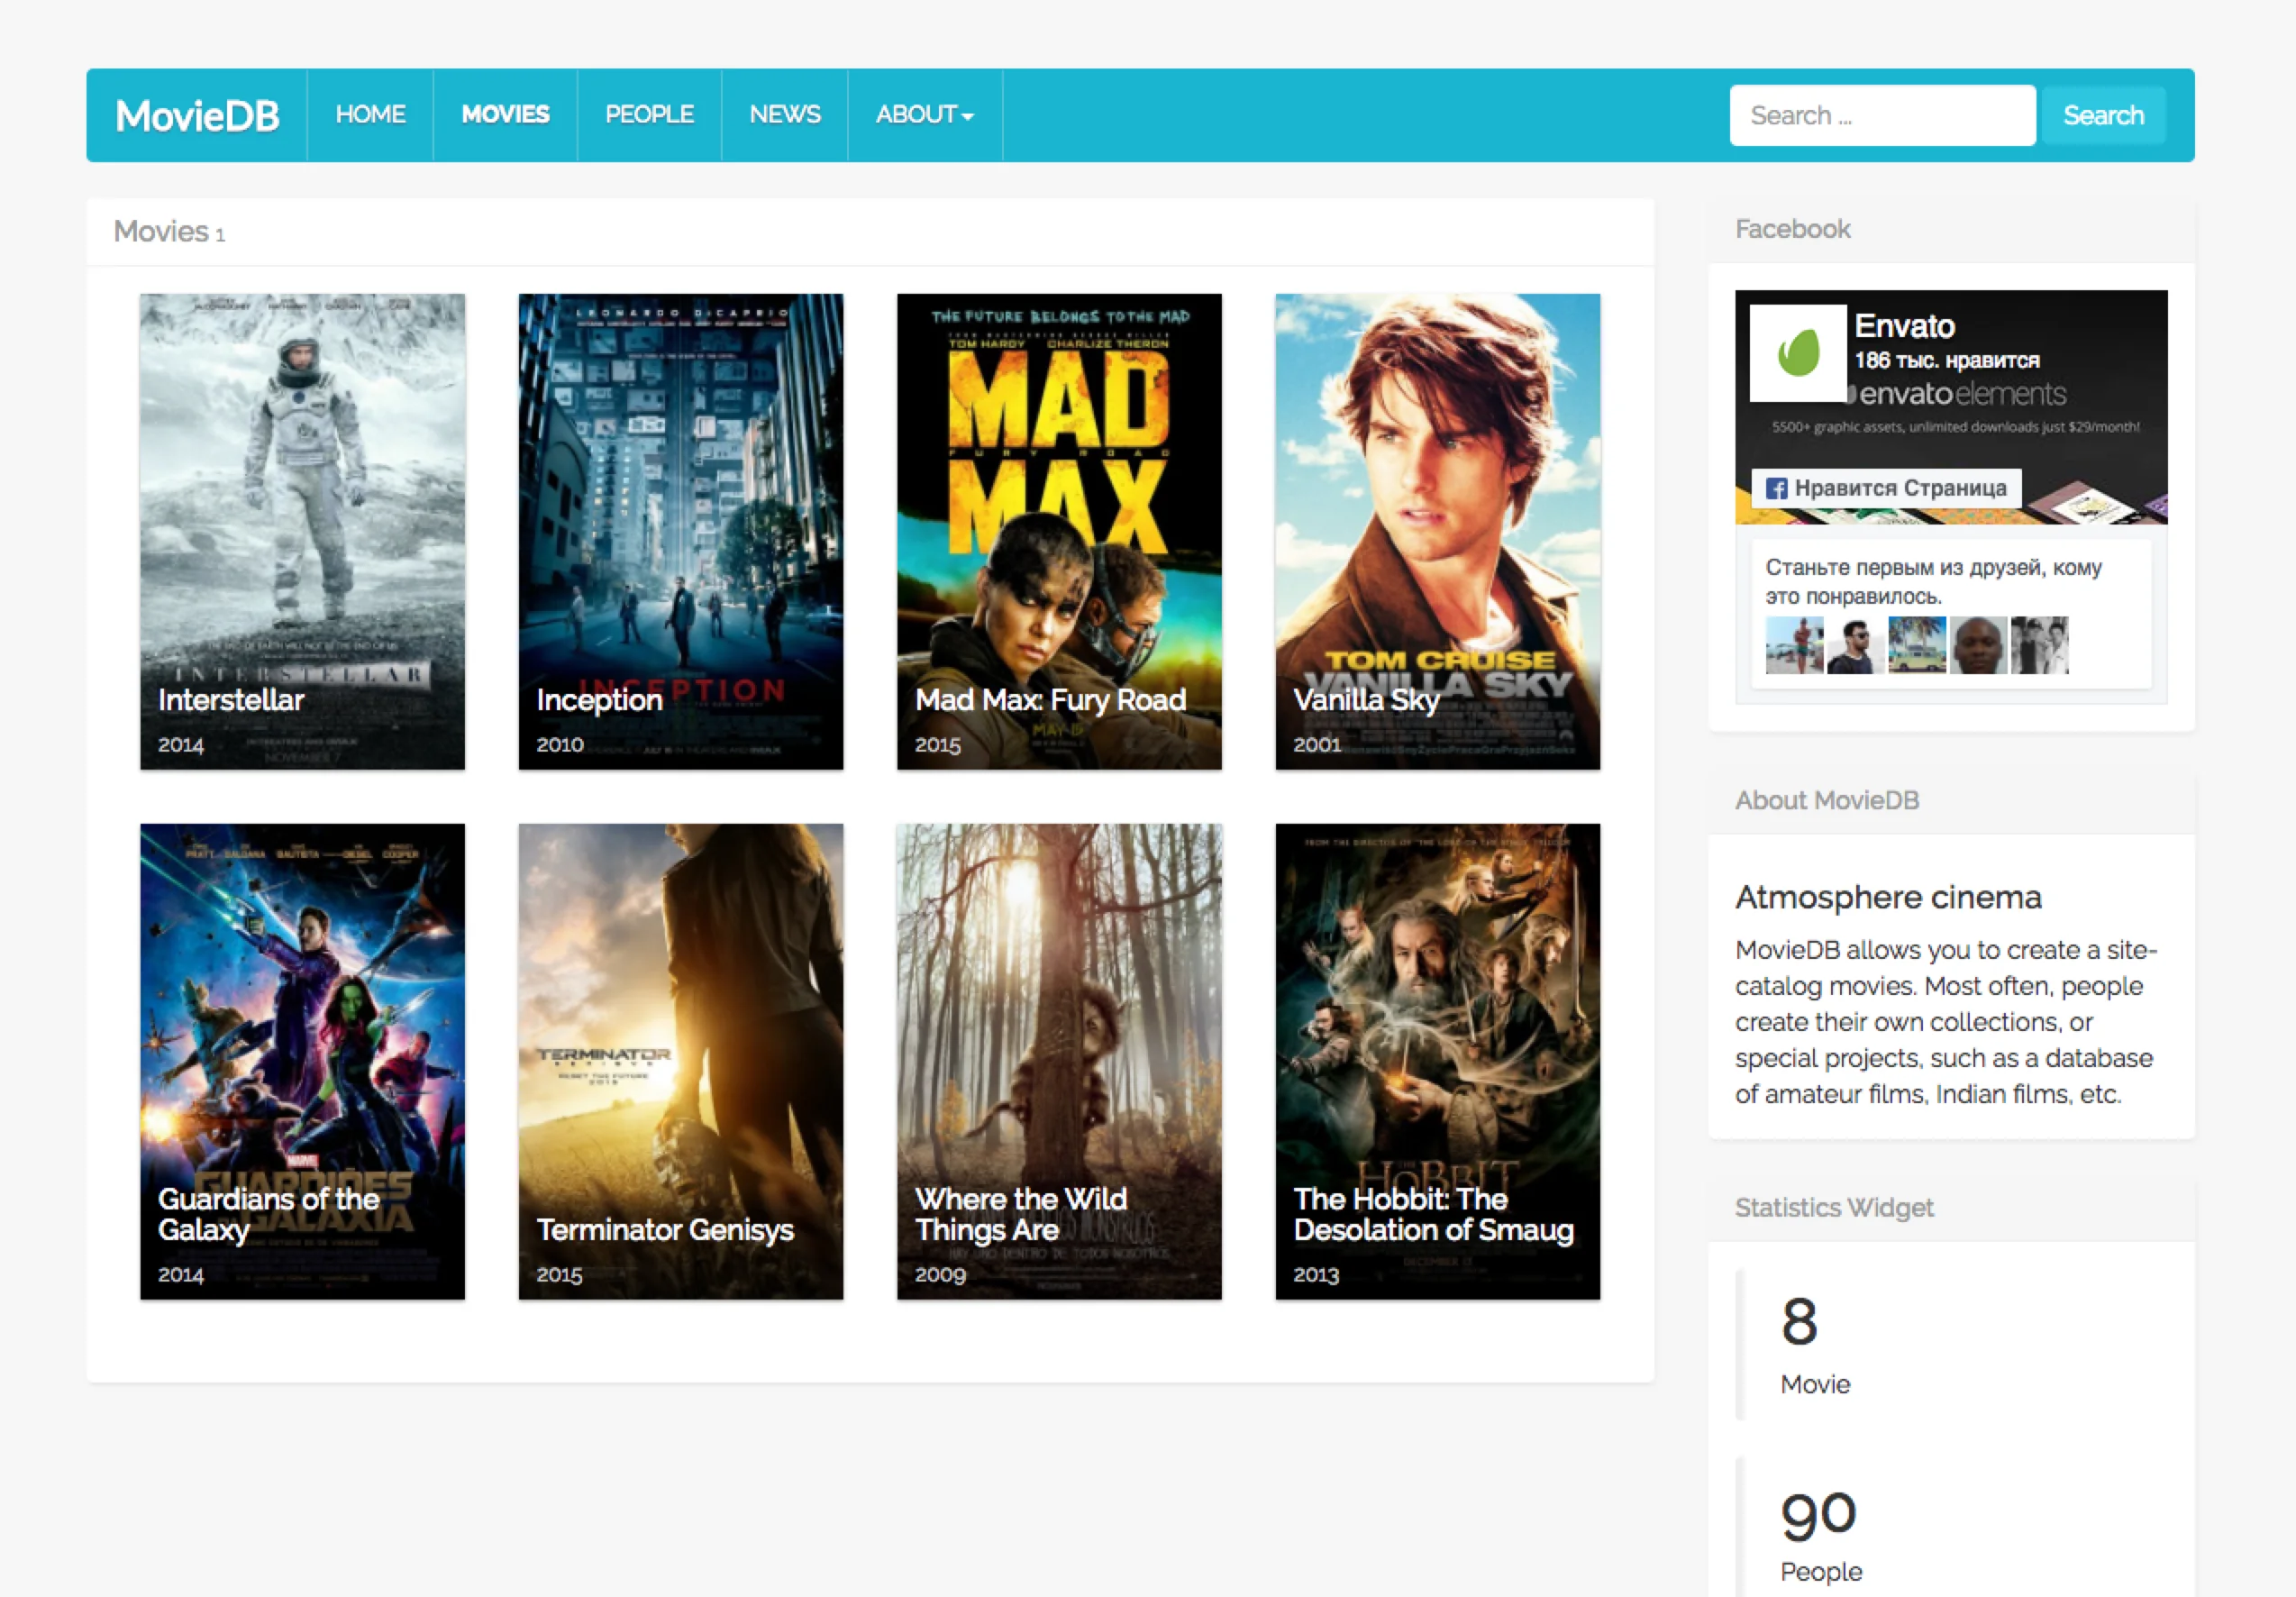
Task: Go to the HOME menu item
Action: [370, 115]
